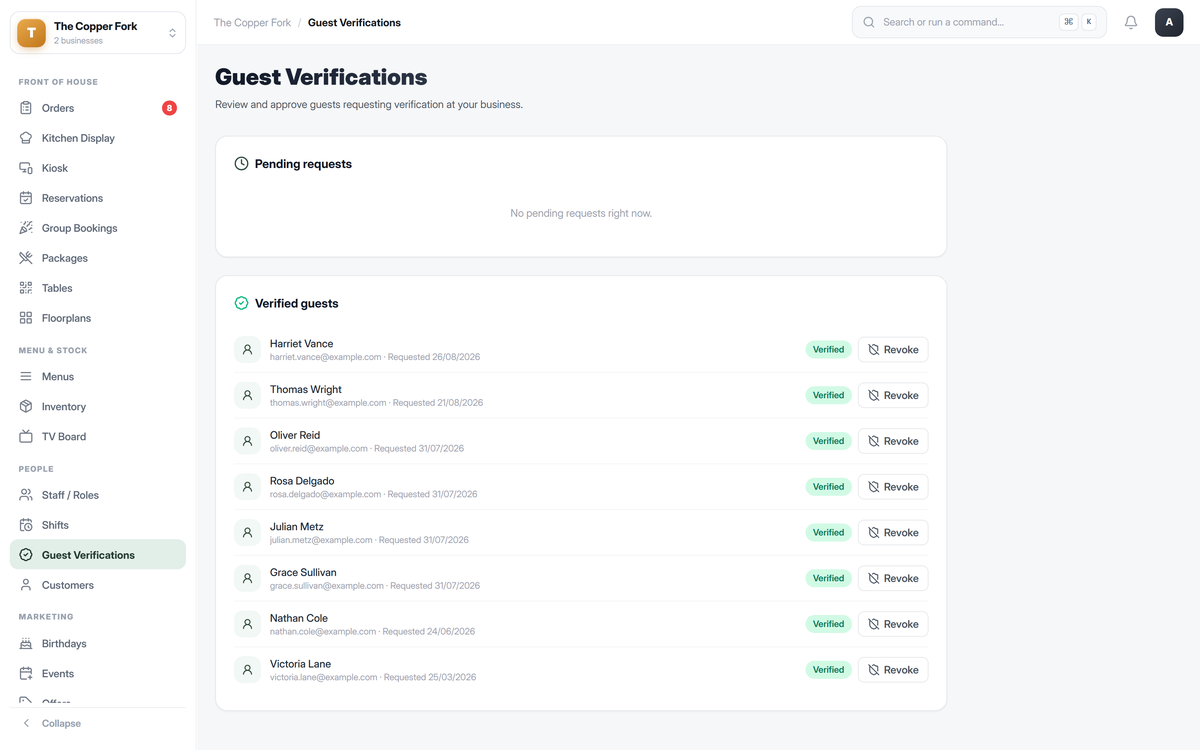Click Verified badge for Thomas Wright
Screen dimensions: 1200x750
(x=828, y=395)
